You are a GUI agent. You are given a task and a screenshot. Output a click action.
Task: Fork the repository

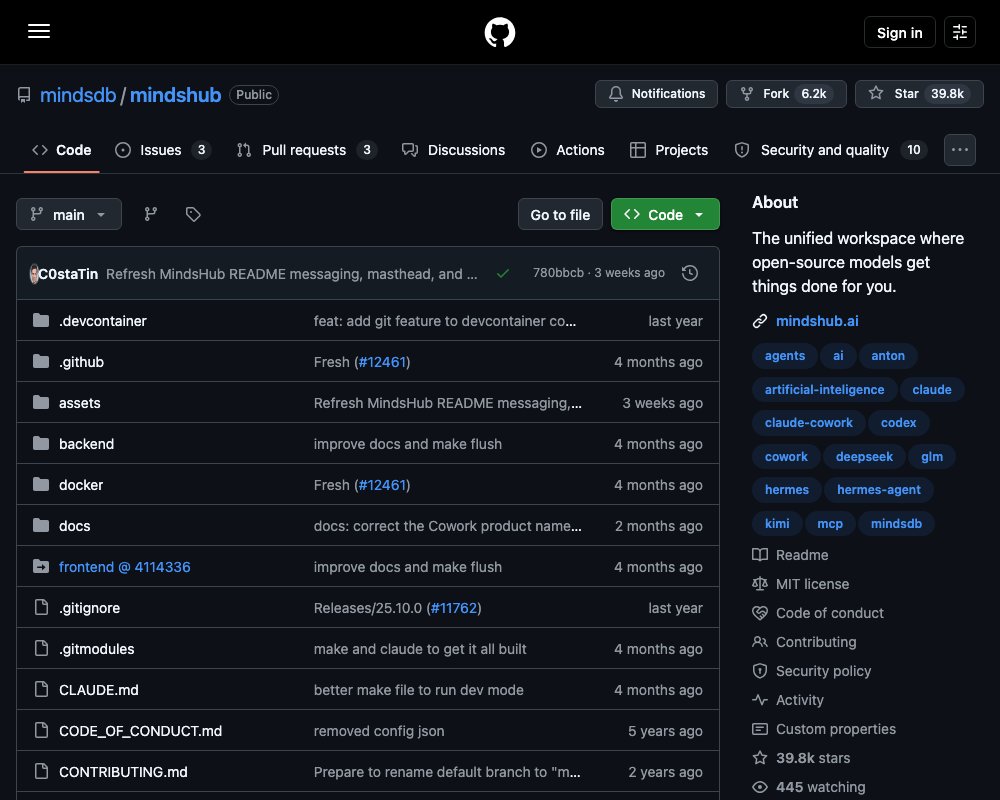[786, 94]
